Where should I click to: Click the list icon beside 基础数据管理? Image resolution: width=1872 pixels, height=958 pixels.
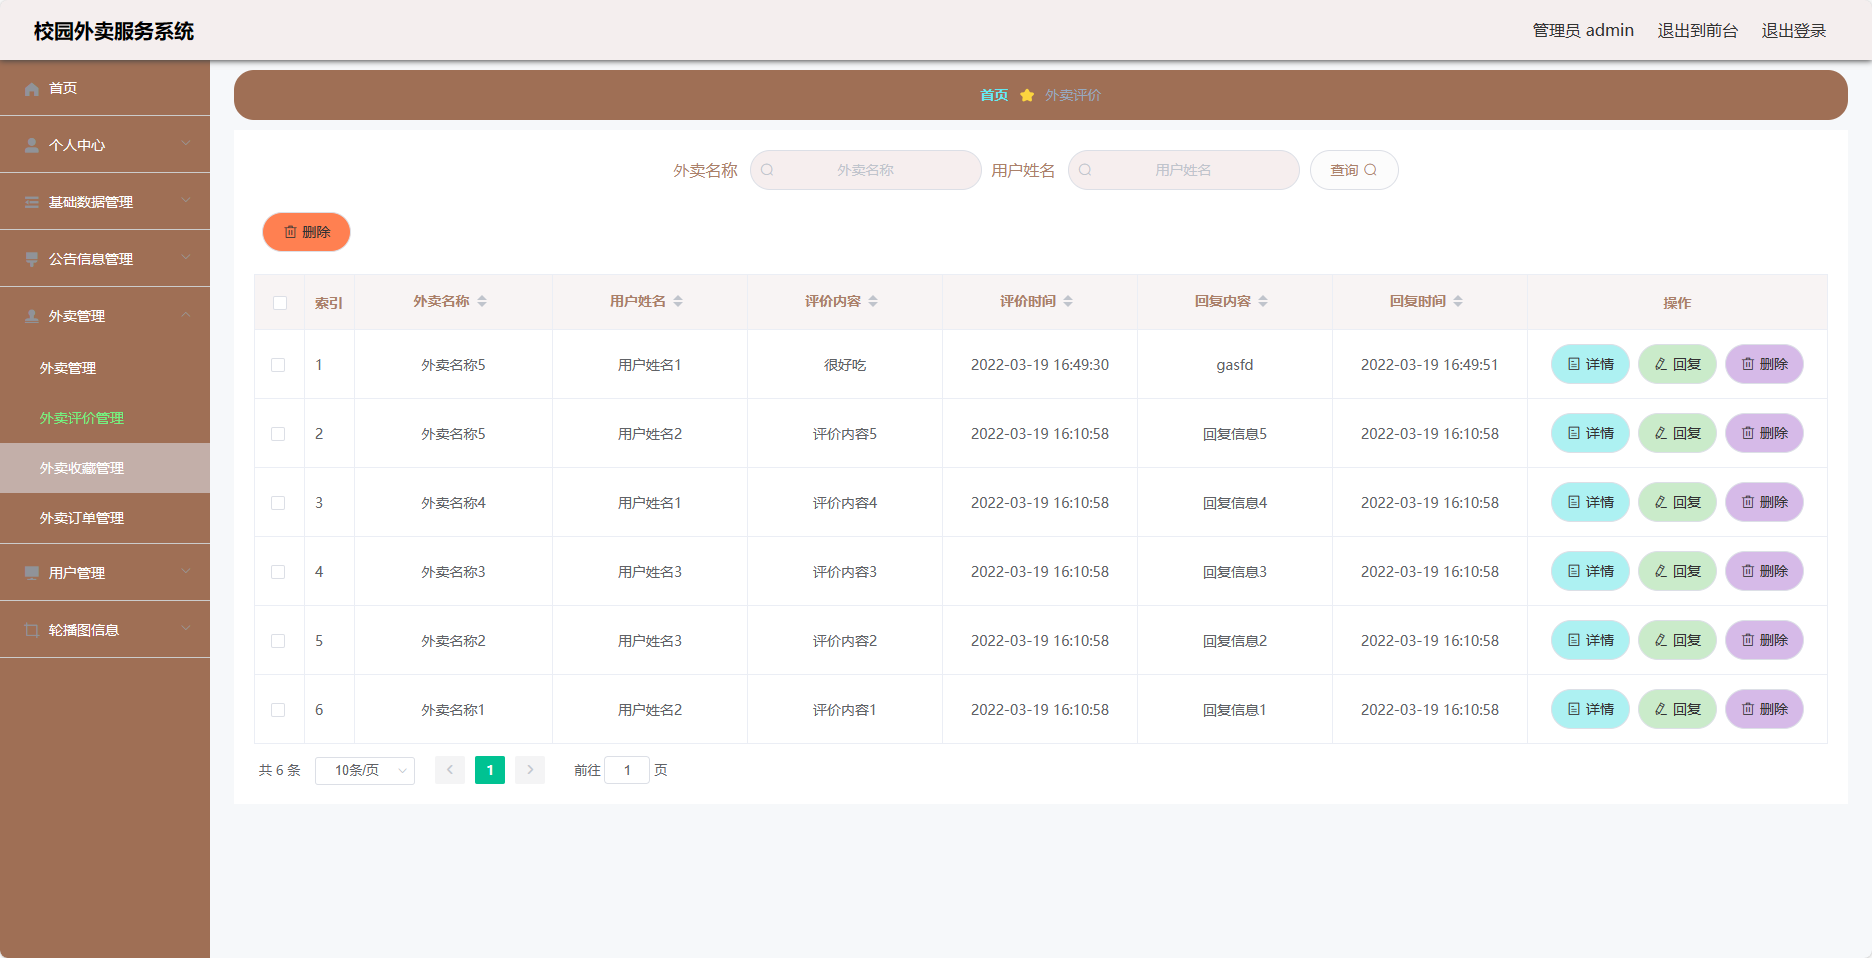pos(32,203)
